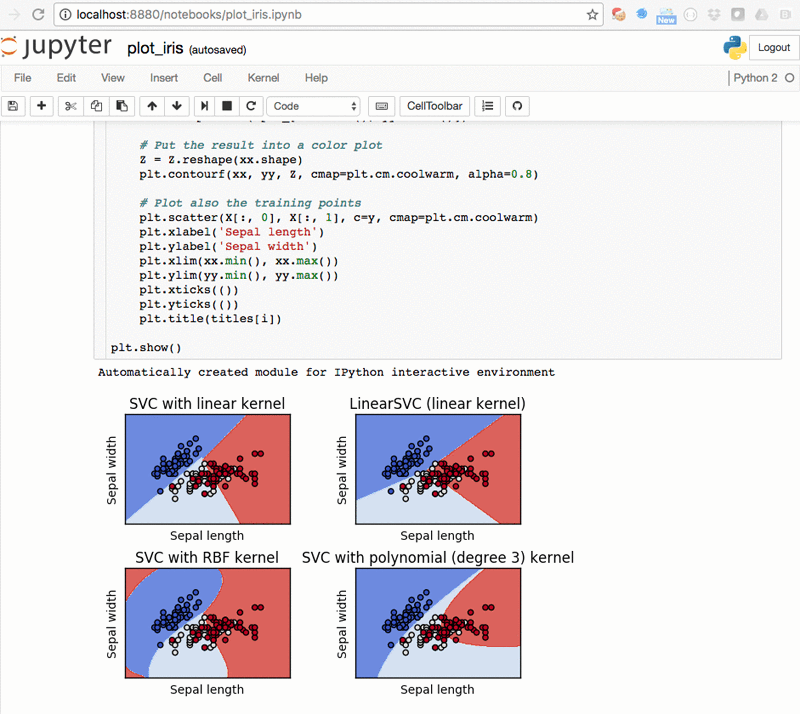Screen dimensions: 800x714
Task: Click the CellToolbar button
Action: 435,106
